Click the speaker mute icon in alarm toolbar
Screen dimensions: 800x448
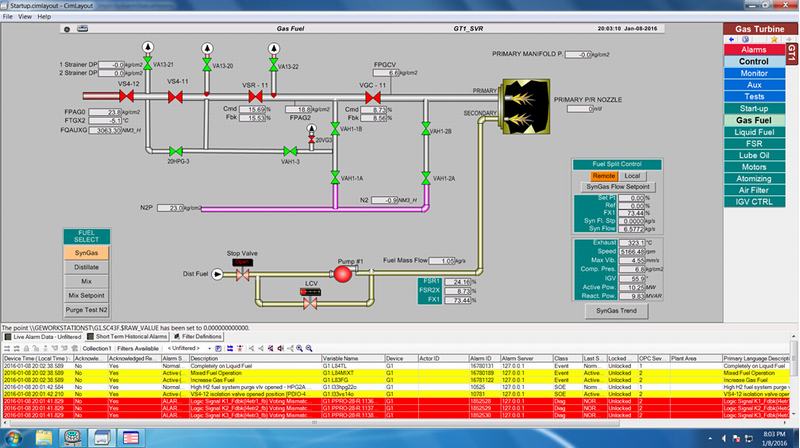[280, 349]
